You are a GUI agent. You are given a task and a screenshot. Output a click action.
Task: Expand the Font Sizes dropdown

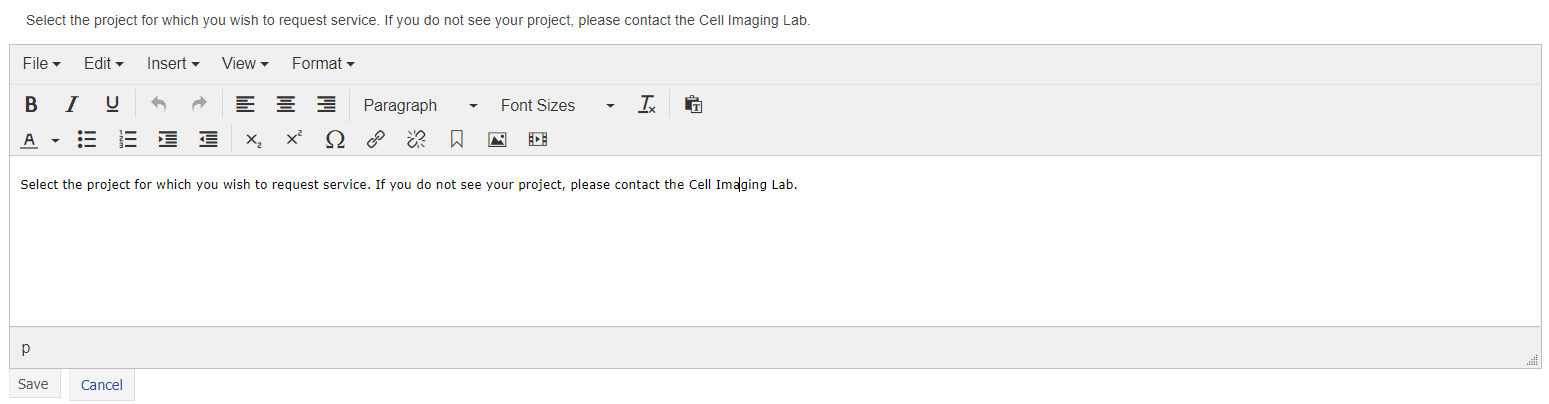tap(557, 105)
